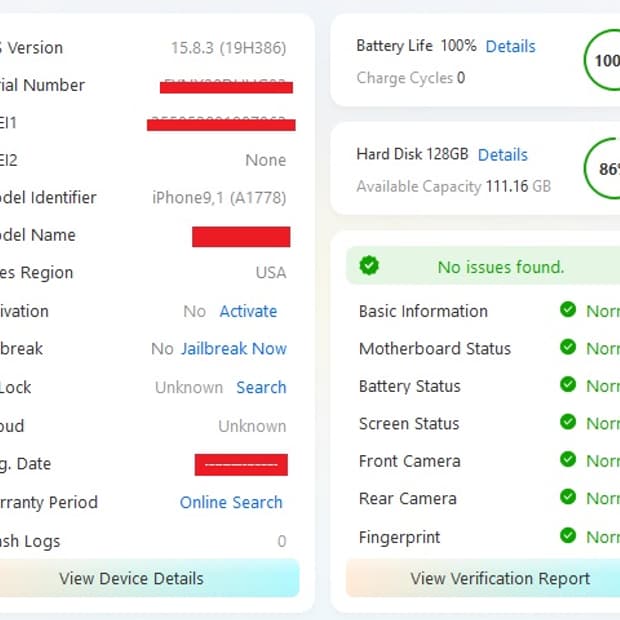Click the green badge beside No issues found
Image resolution: width=620 pixels, height=620 pixels.
[x=369, y=265]
